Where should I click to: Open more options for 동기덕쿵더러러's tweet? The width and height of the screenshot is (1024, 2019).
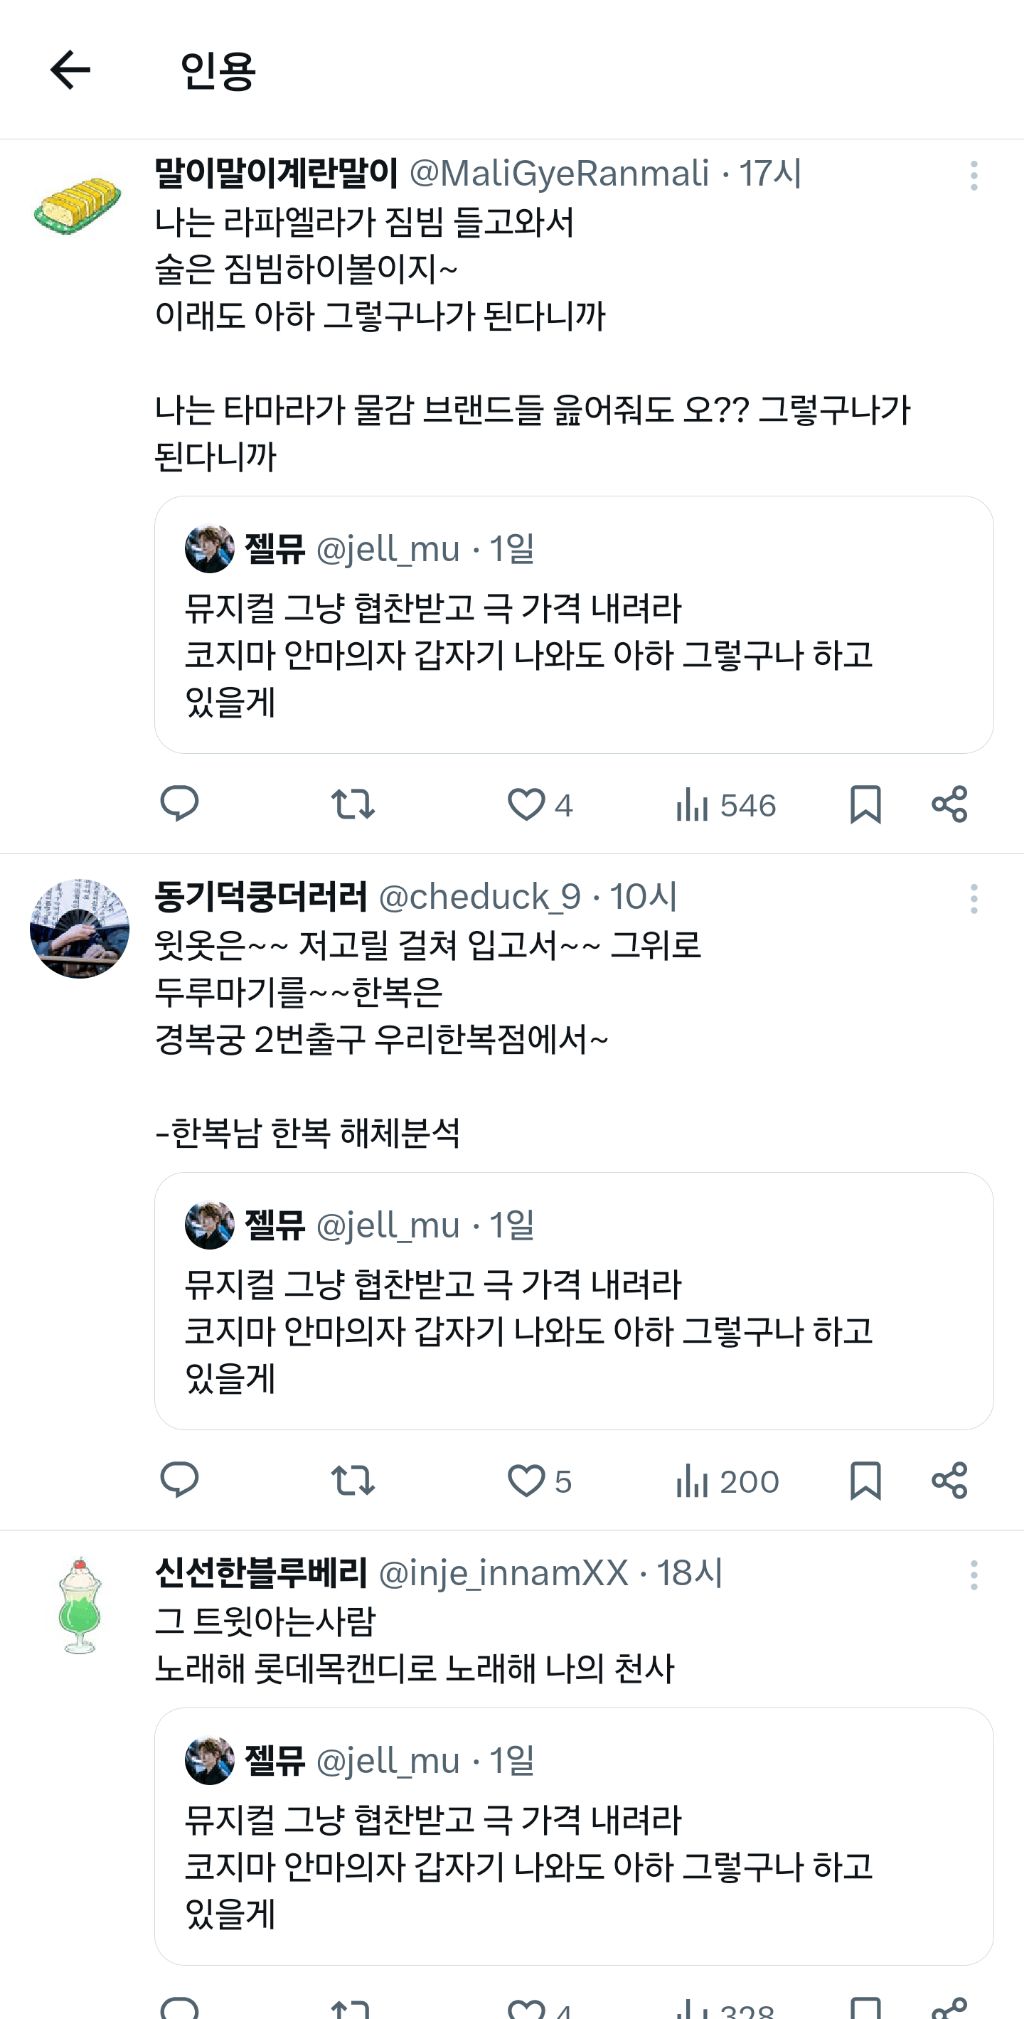tap(973, 899)
